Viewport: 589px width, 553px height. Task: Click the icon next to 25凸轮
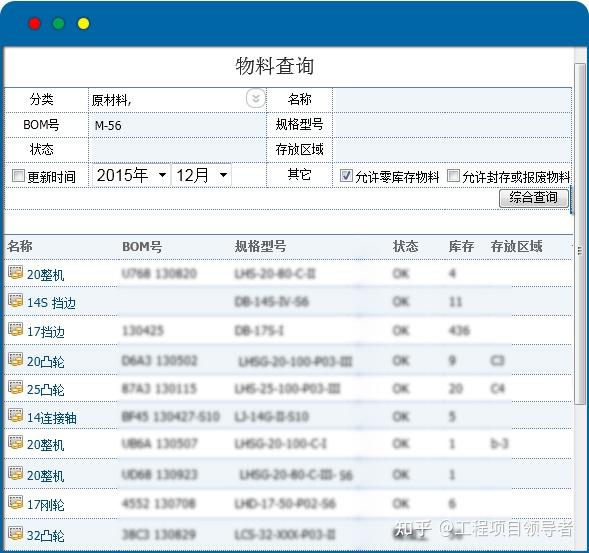pos(15,387)
